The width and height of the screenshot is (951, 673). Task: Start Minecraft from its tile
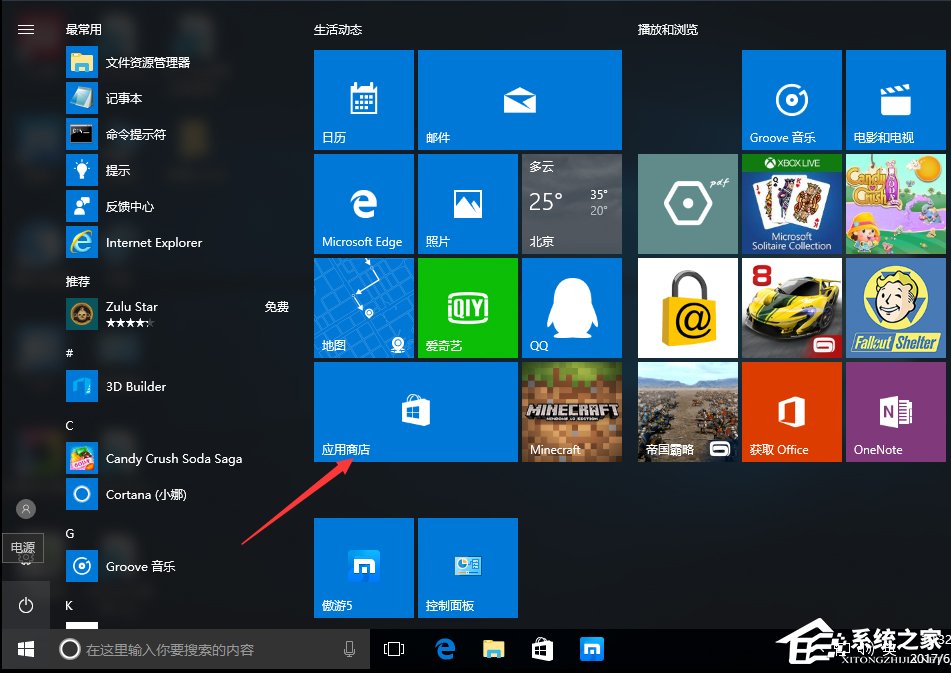[x=571, y=411]
